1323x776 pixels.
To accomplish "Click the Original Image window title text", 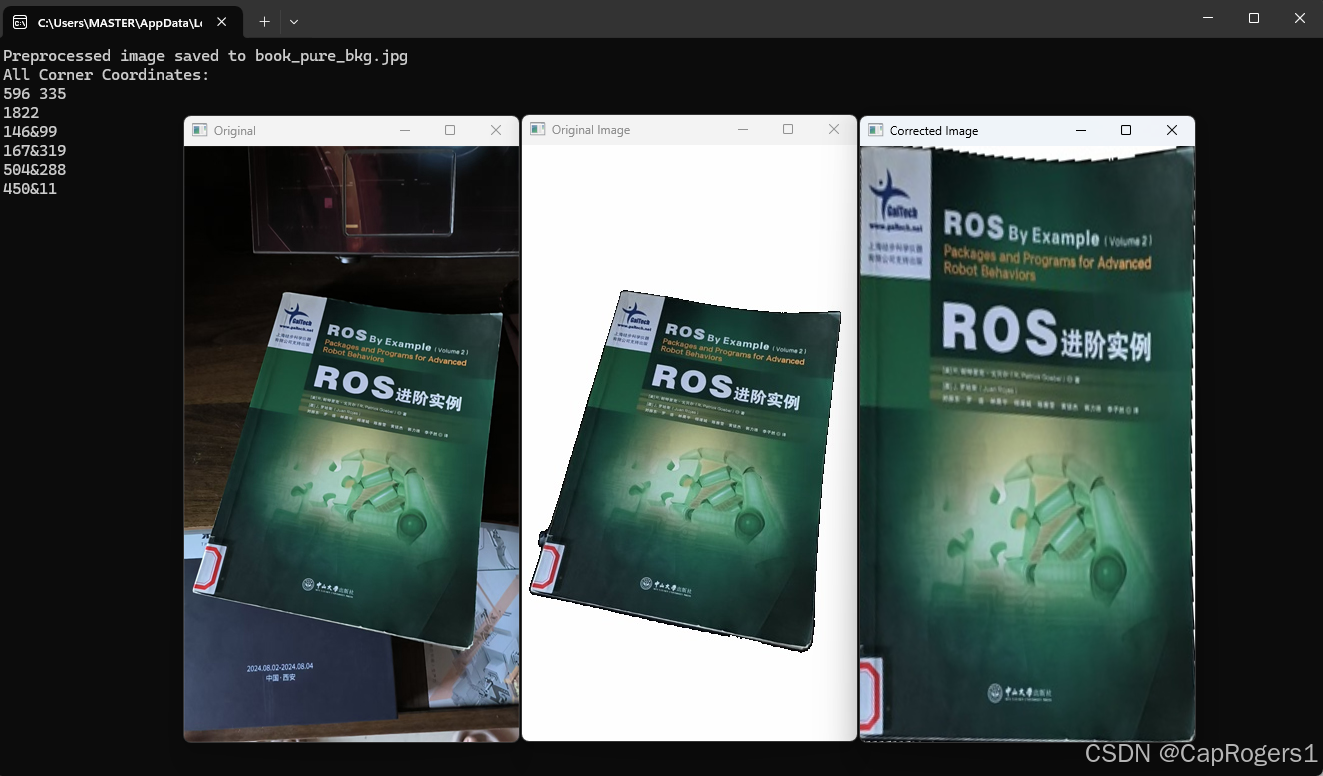I will click(591, 130).
